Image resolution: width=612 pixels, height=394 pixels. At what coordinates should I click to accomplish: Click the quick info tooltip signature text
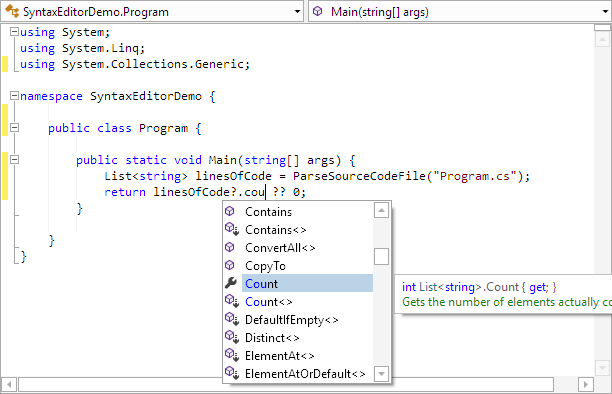click(x=479, y=287)
